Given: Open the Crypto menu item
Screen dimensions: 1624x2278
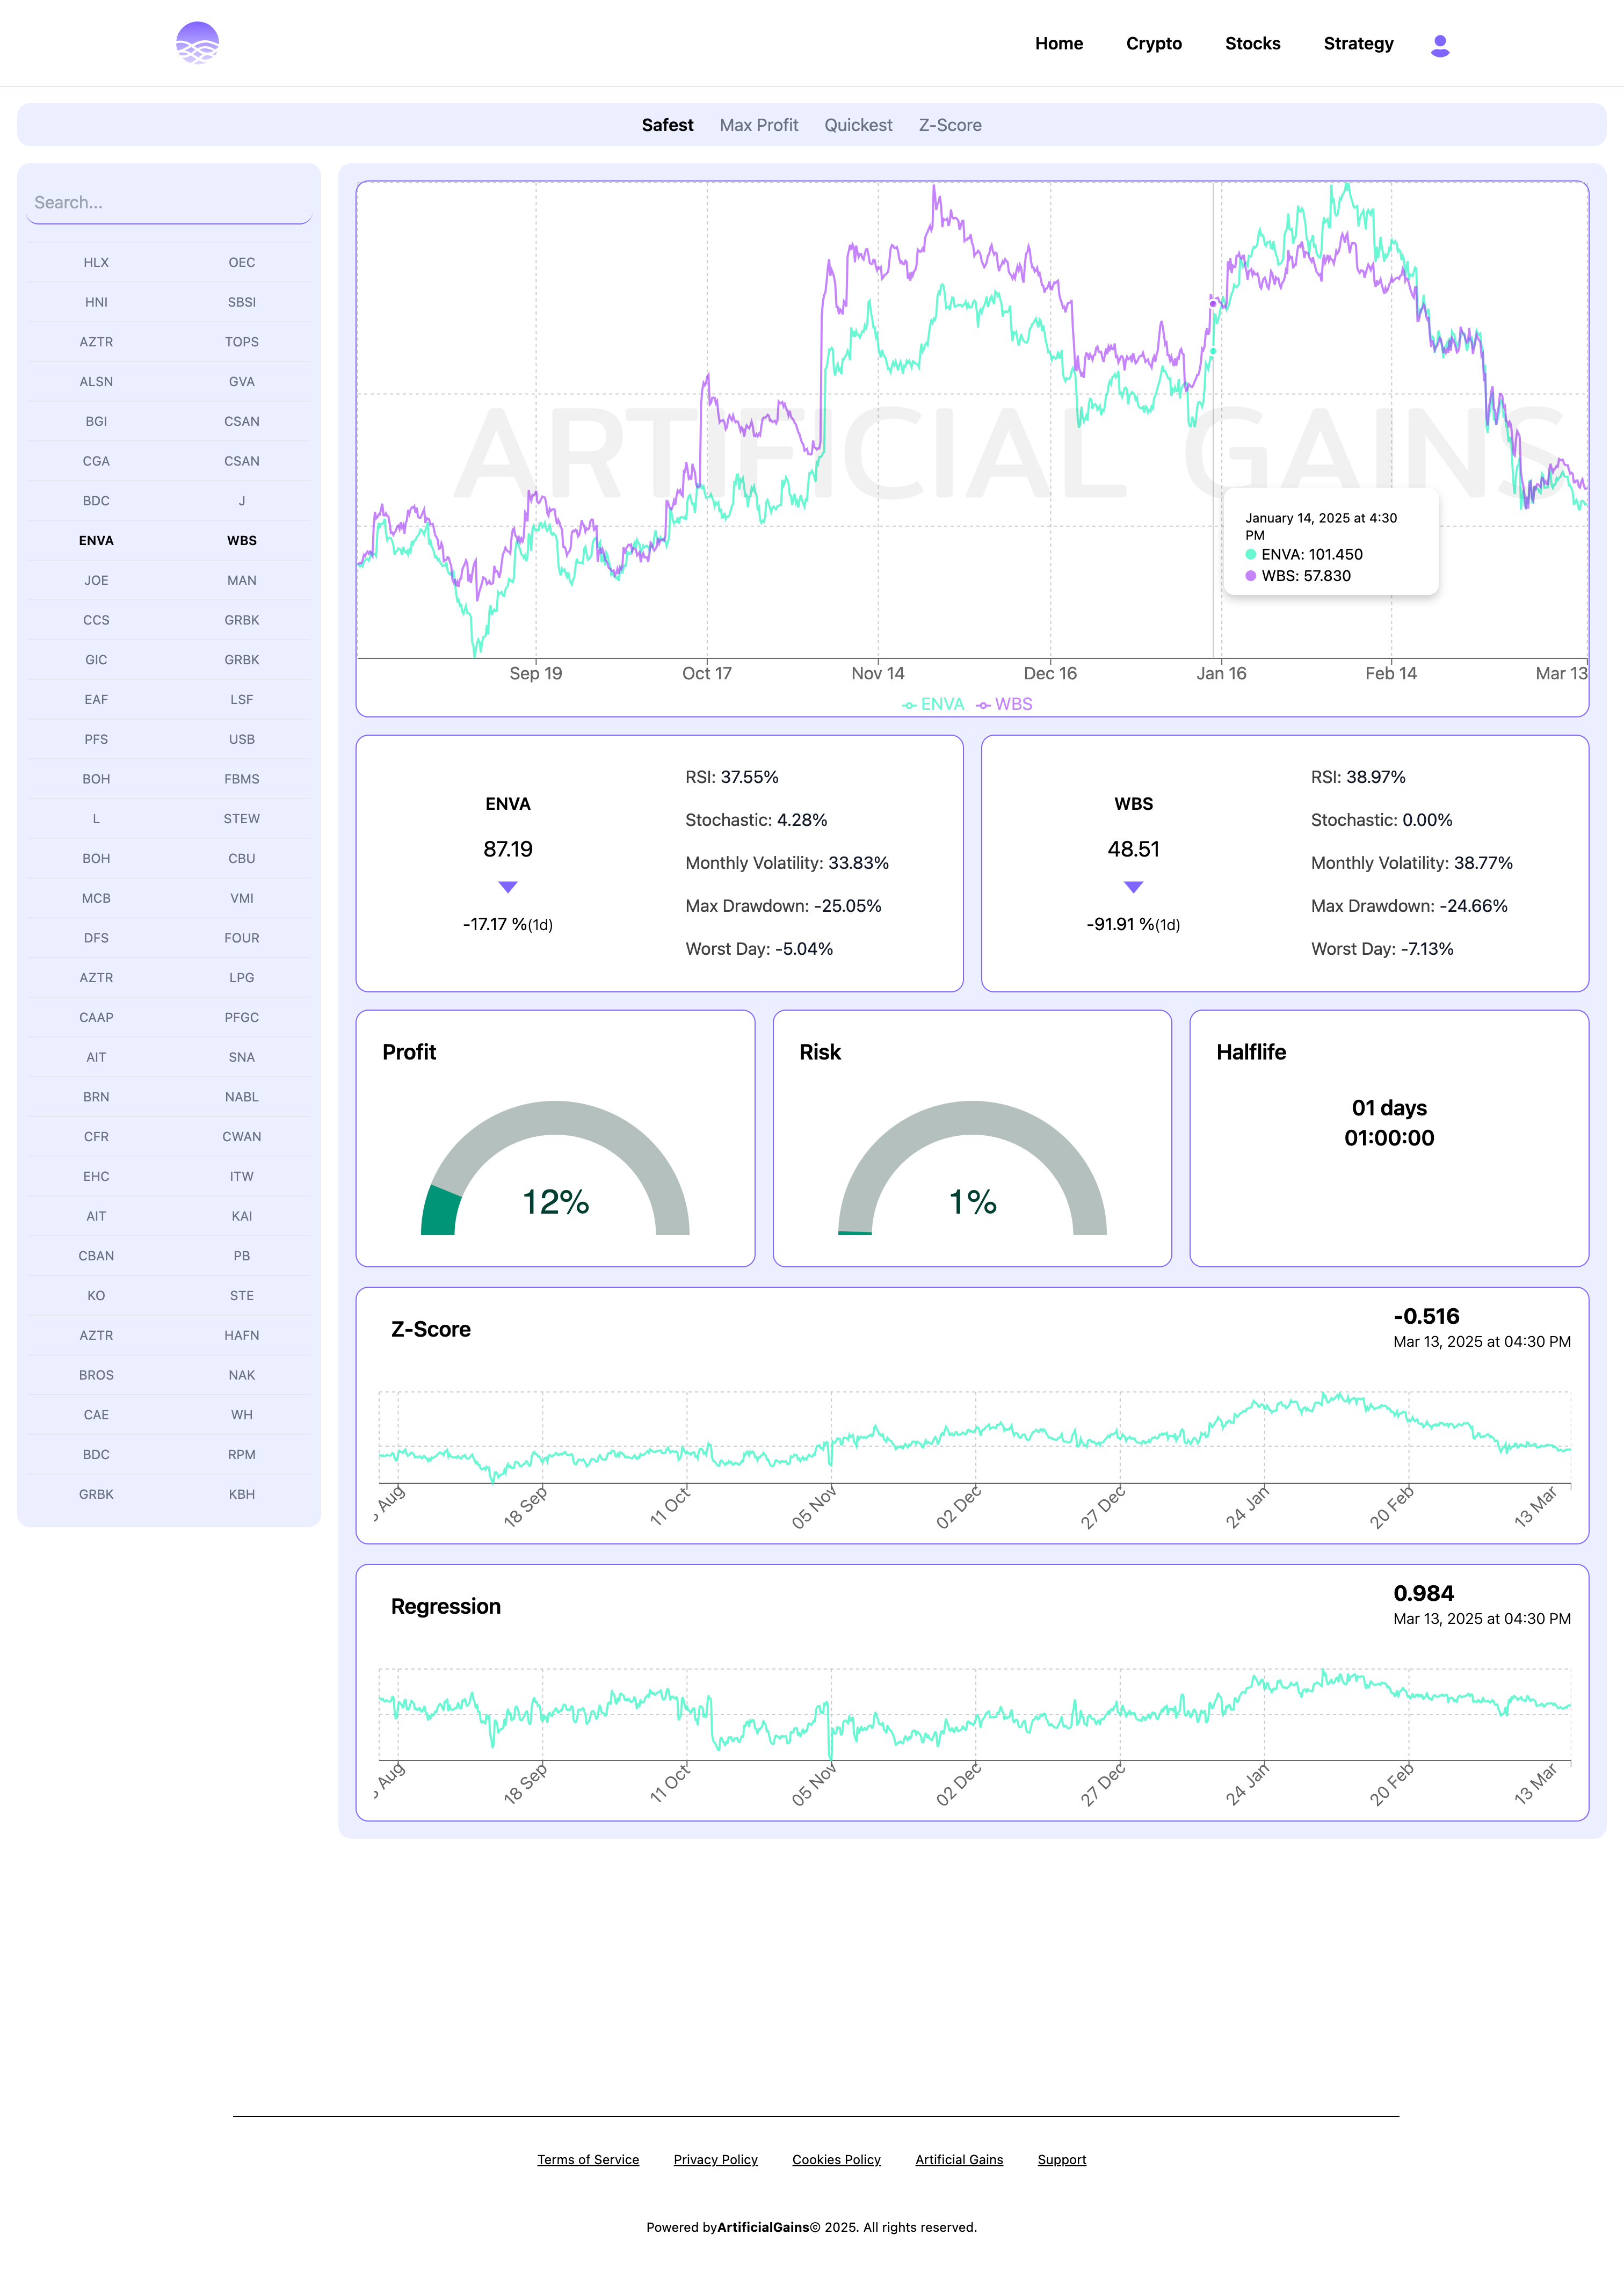Looking at the screenshot, I should (x=1154, y=43).
